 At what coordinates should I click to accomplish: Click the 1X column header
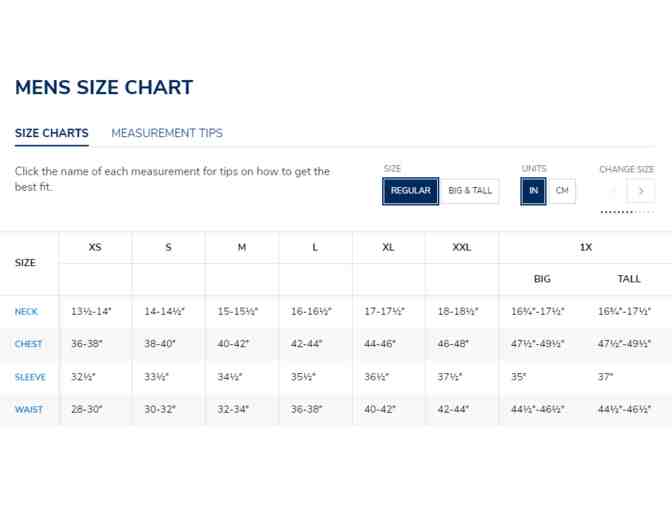click(585, 247)
